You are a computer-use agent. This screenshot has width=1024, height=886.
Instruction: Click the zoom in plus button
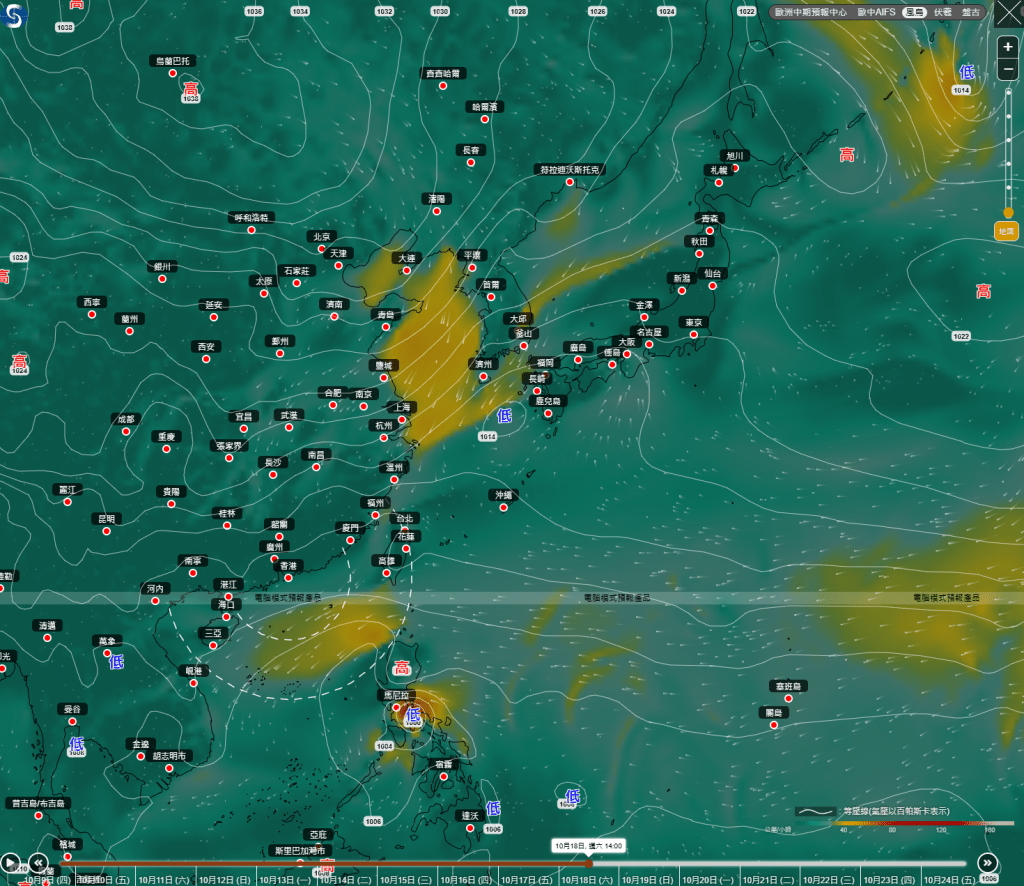[1007, 47]
